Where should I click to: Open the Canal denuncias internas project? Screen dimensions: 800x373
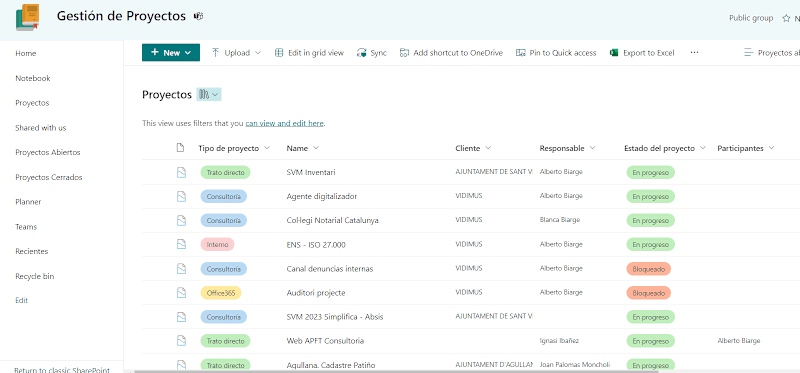coord(330,268)
